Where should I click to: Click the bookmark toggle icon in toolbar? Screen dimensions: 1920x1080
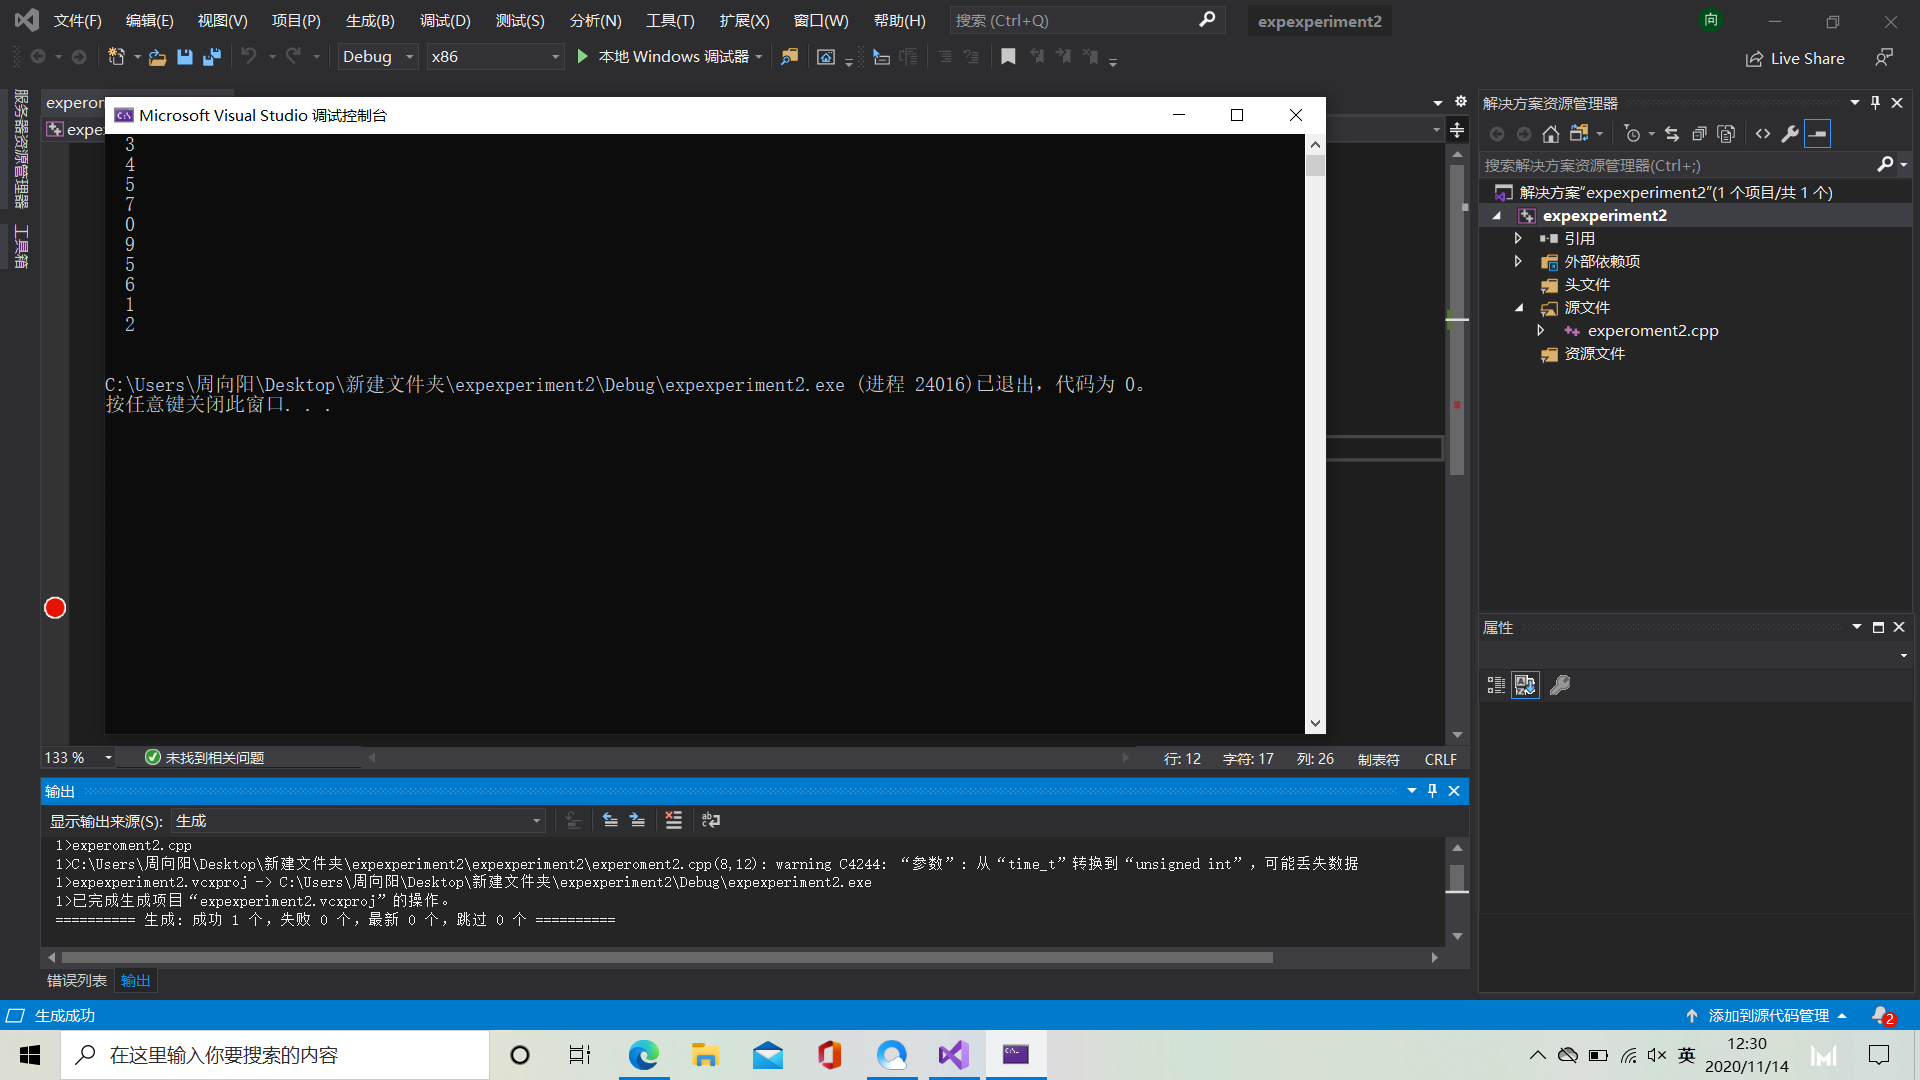point(1008,57)
